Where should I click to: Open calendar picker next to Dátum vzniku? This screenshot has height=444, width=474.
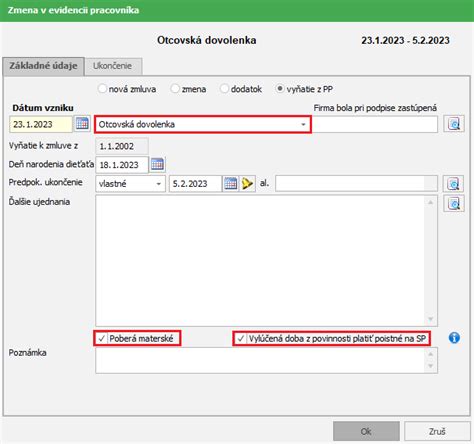click(x=82, y=124)
